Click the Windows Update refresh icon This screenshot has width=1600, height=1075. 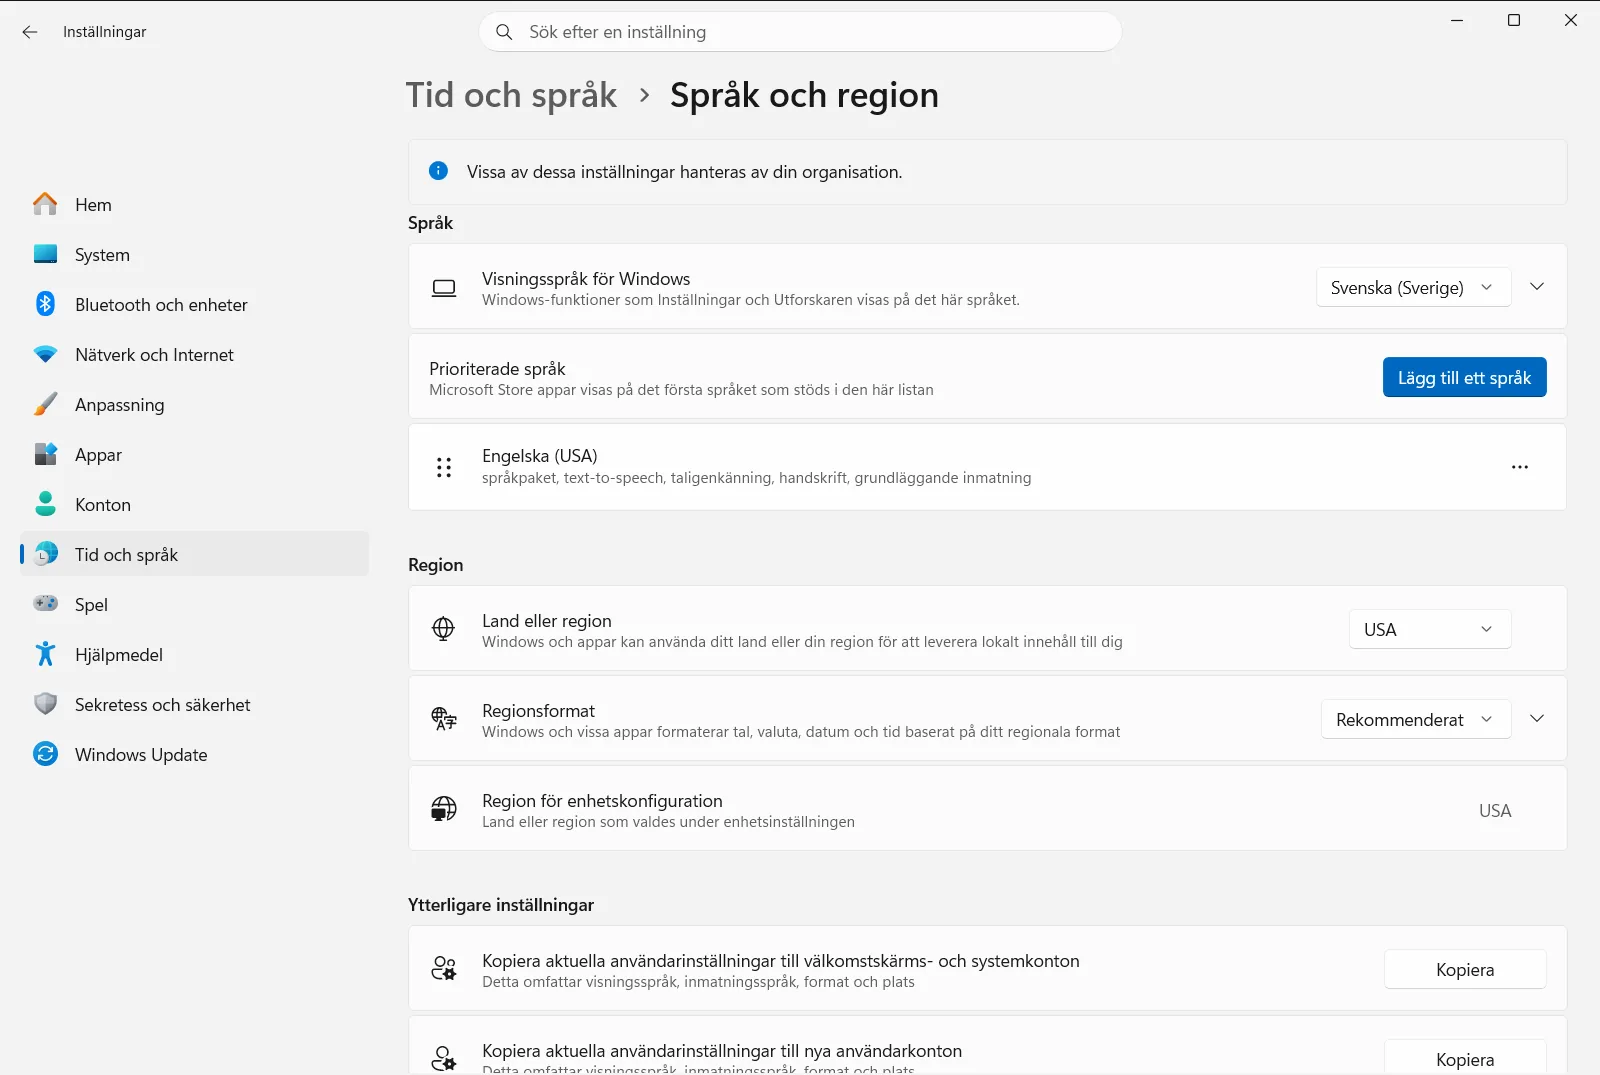(x=45, y=754)
